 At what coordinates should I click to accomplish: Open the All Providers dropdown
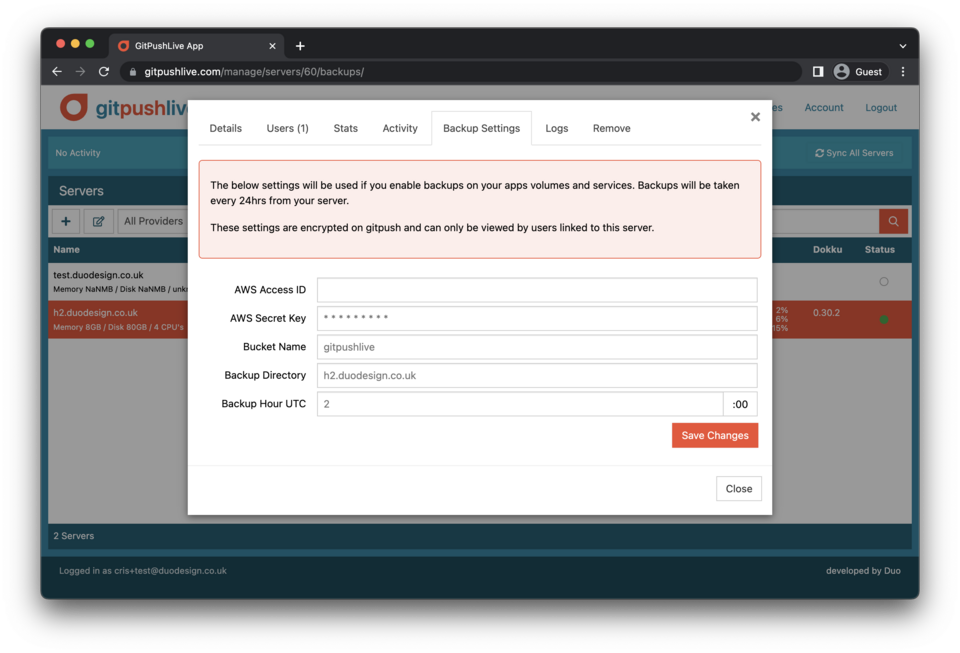153,221
